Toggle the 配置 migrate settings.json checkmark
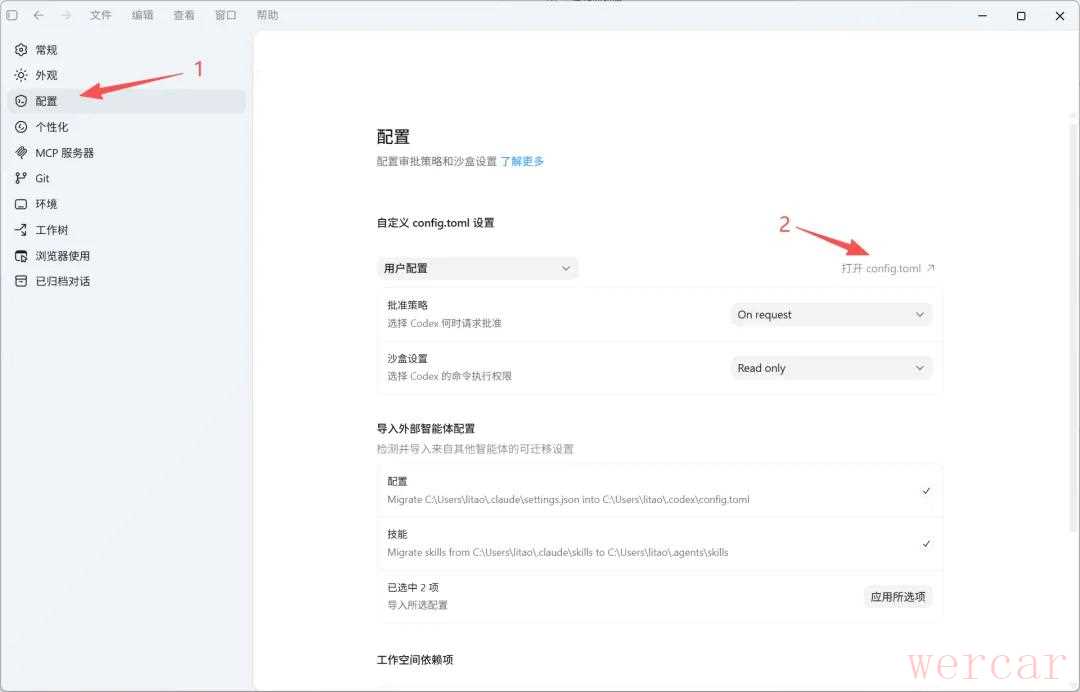The height and width of the screenshot is (692, 1080). (926, 491)
